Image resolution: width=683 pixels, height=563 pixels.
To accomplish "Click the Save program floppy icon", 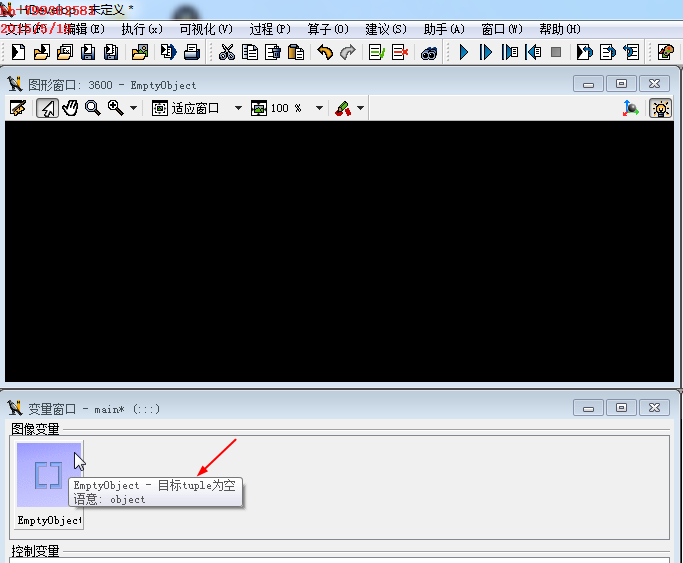I will pos(88,52).
